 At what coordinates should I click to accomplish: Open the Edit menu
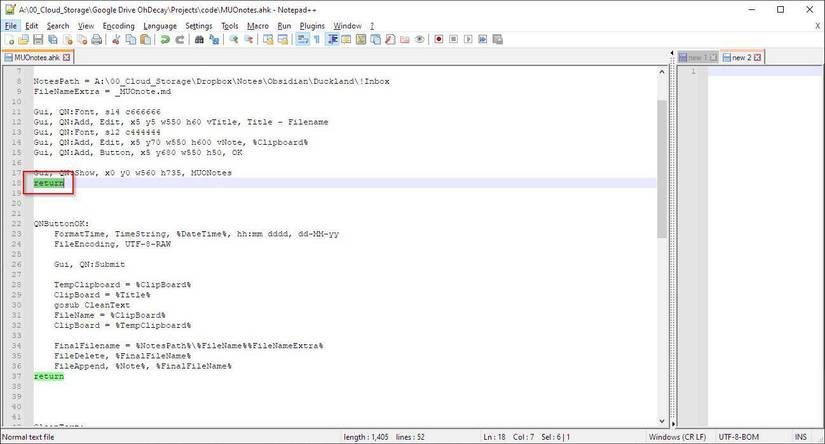point(32,26)
